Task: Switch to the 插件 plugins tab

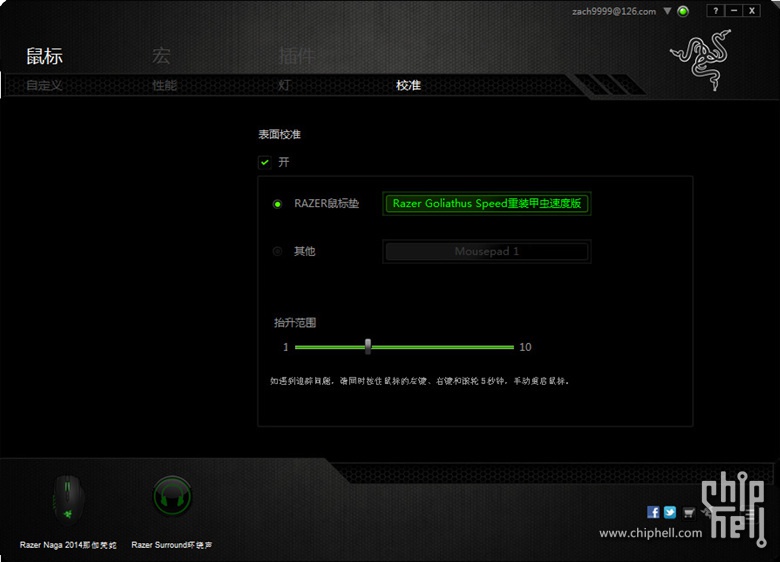Action: [x=296, y=56]
